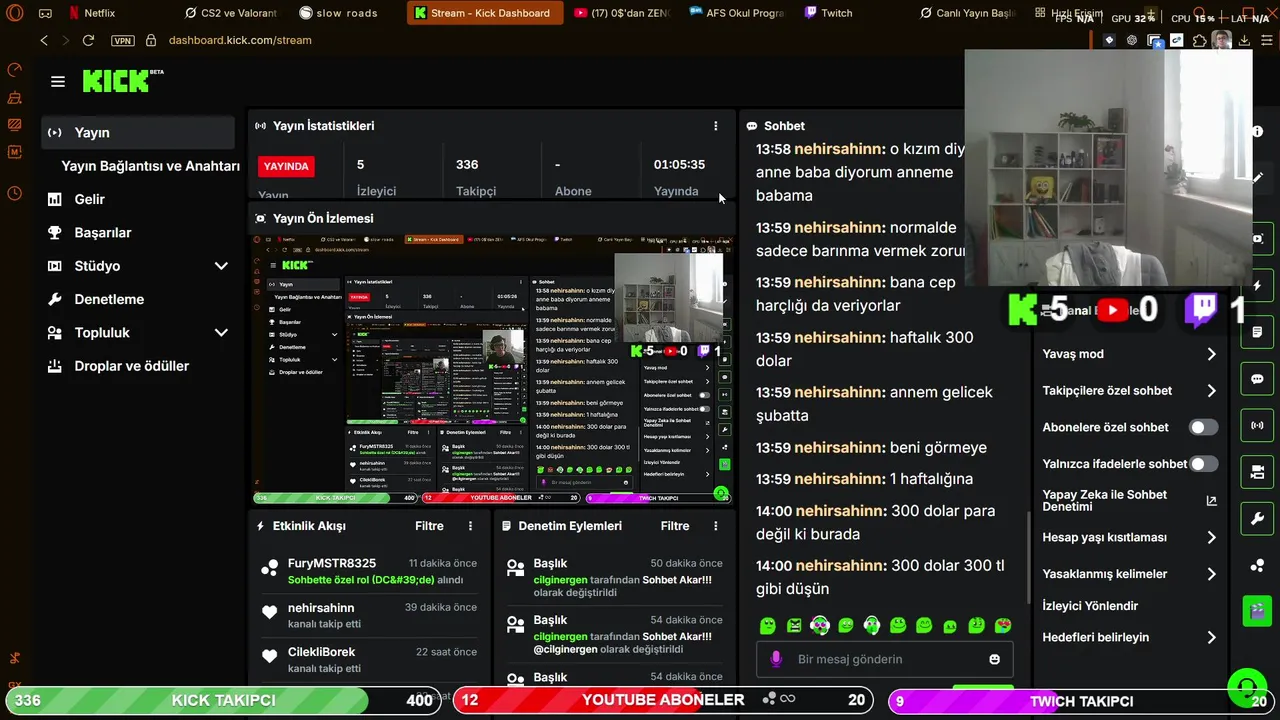Image resolution: width=1280 pixels, height=720 pixels.
Task: Open Yayın İstatistikleri three-dot options
Action: pos(715,126)
